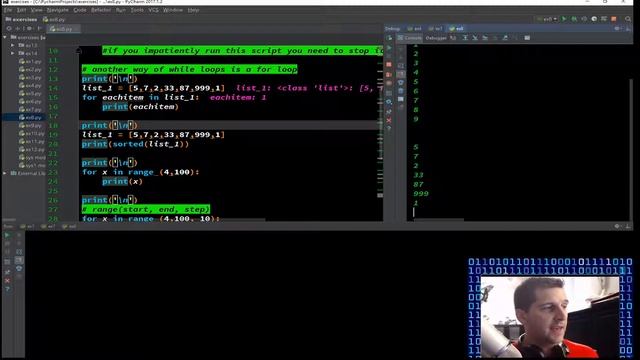
Task: Expand External Libraries in project tree
Action: (5, 173)
